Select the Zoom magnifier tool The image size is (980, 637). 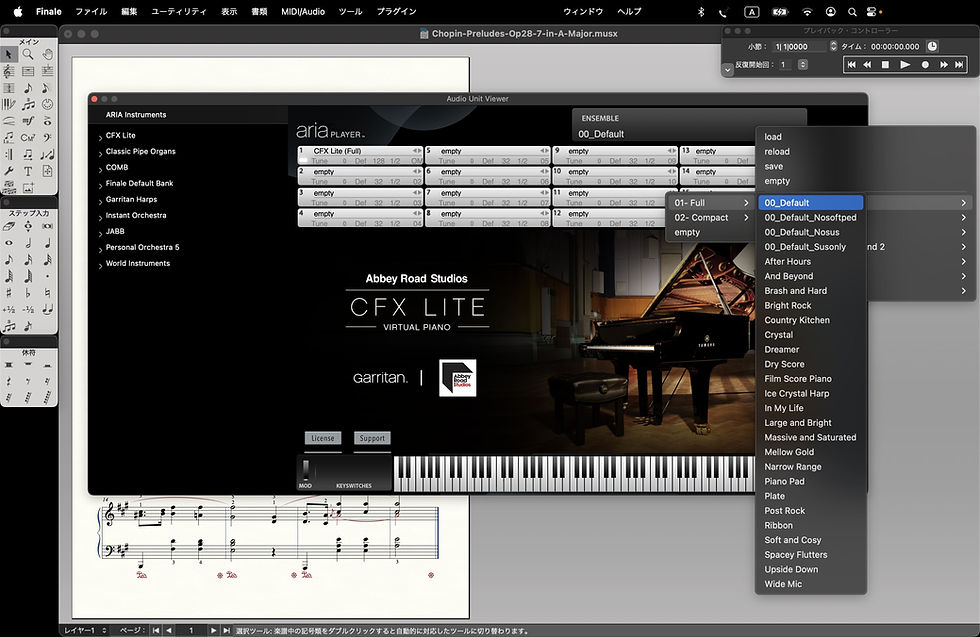point(28,55)
